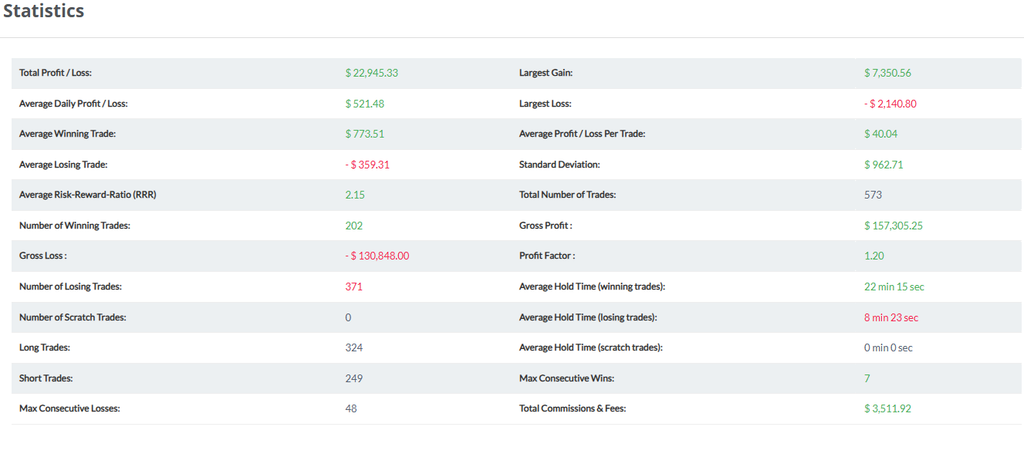1024x465 pixels.
Task: Select the Max Consecutive Losses label
Action: (x=70, y=409)
